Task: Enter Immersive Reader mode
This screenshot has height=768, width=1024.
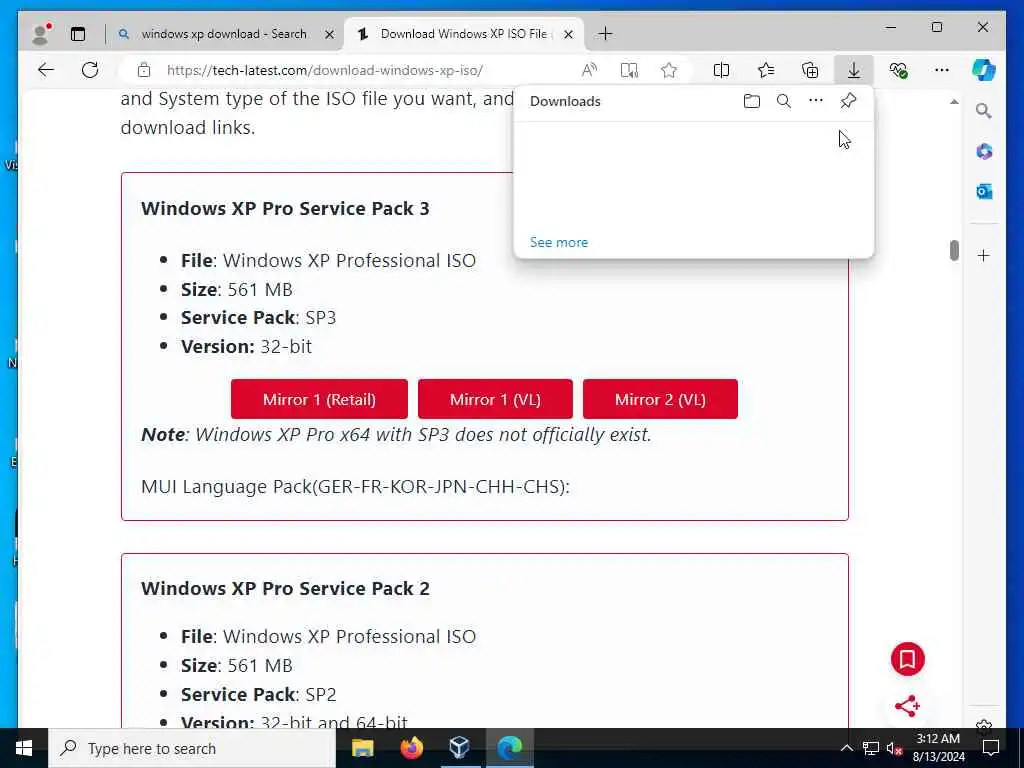Action: [629, 70]
